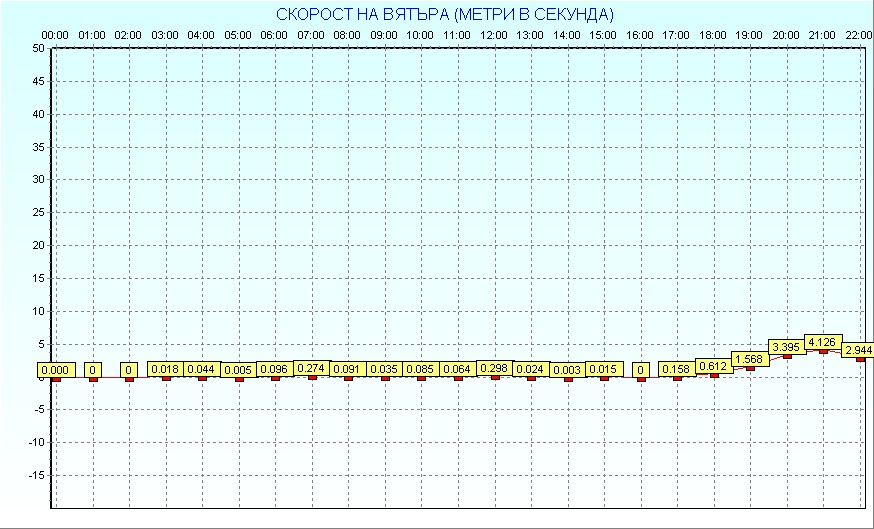Click the 00:00 time axis label

(x=55, y=35)
